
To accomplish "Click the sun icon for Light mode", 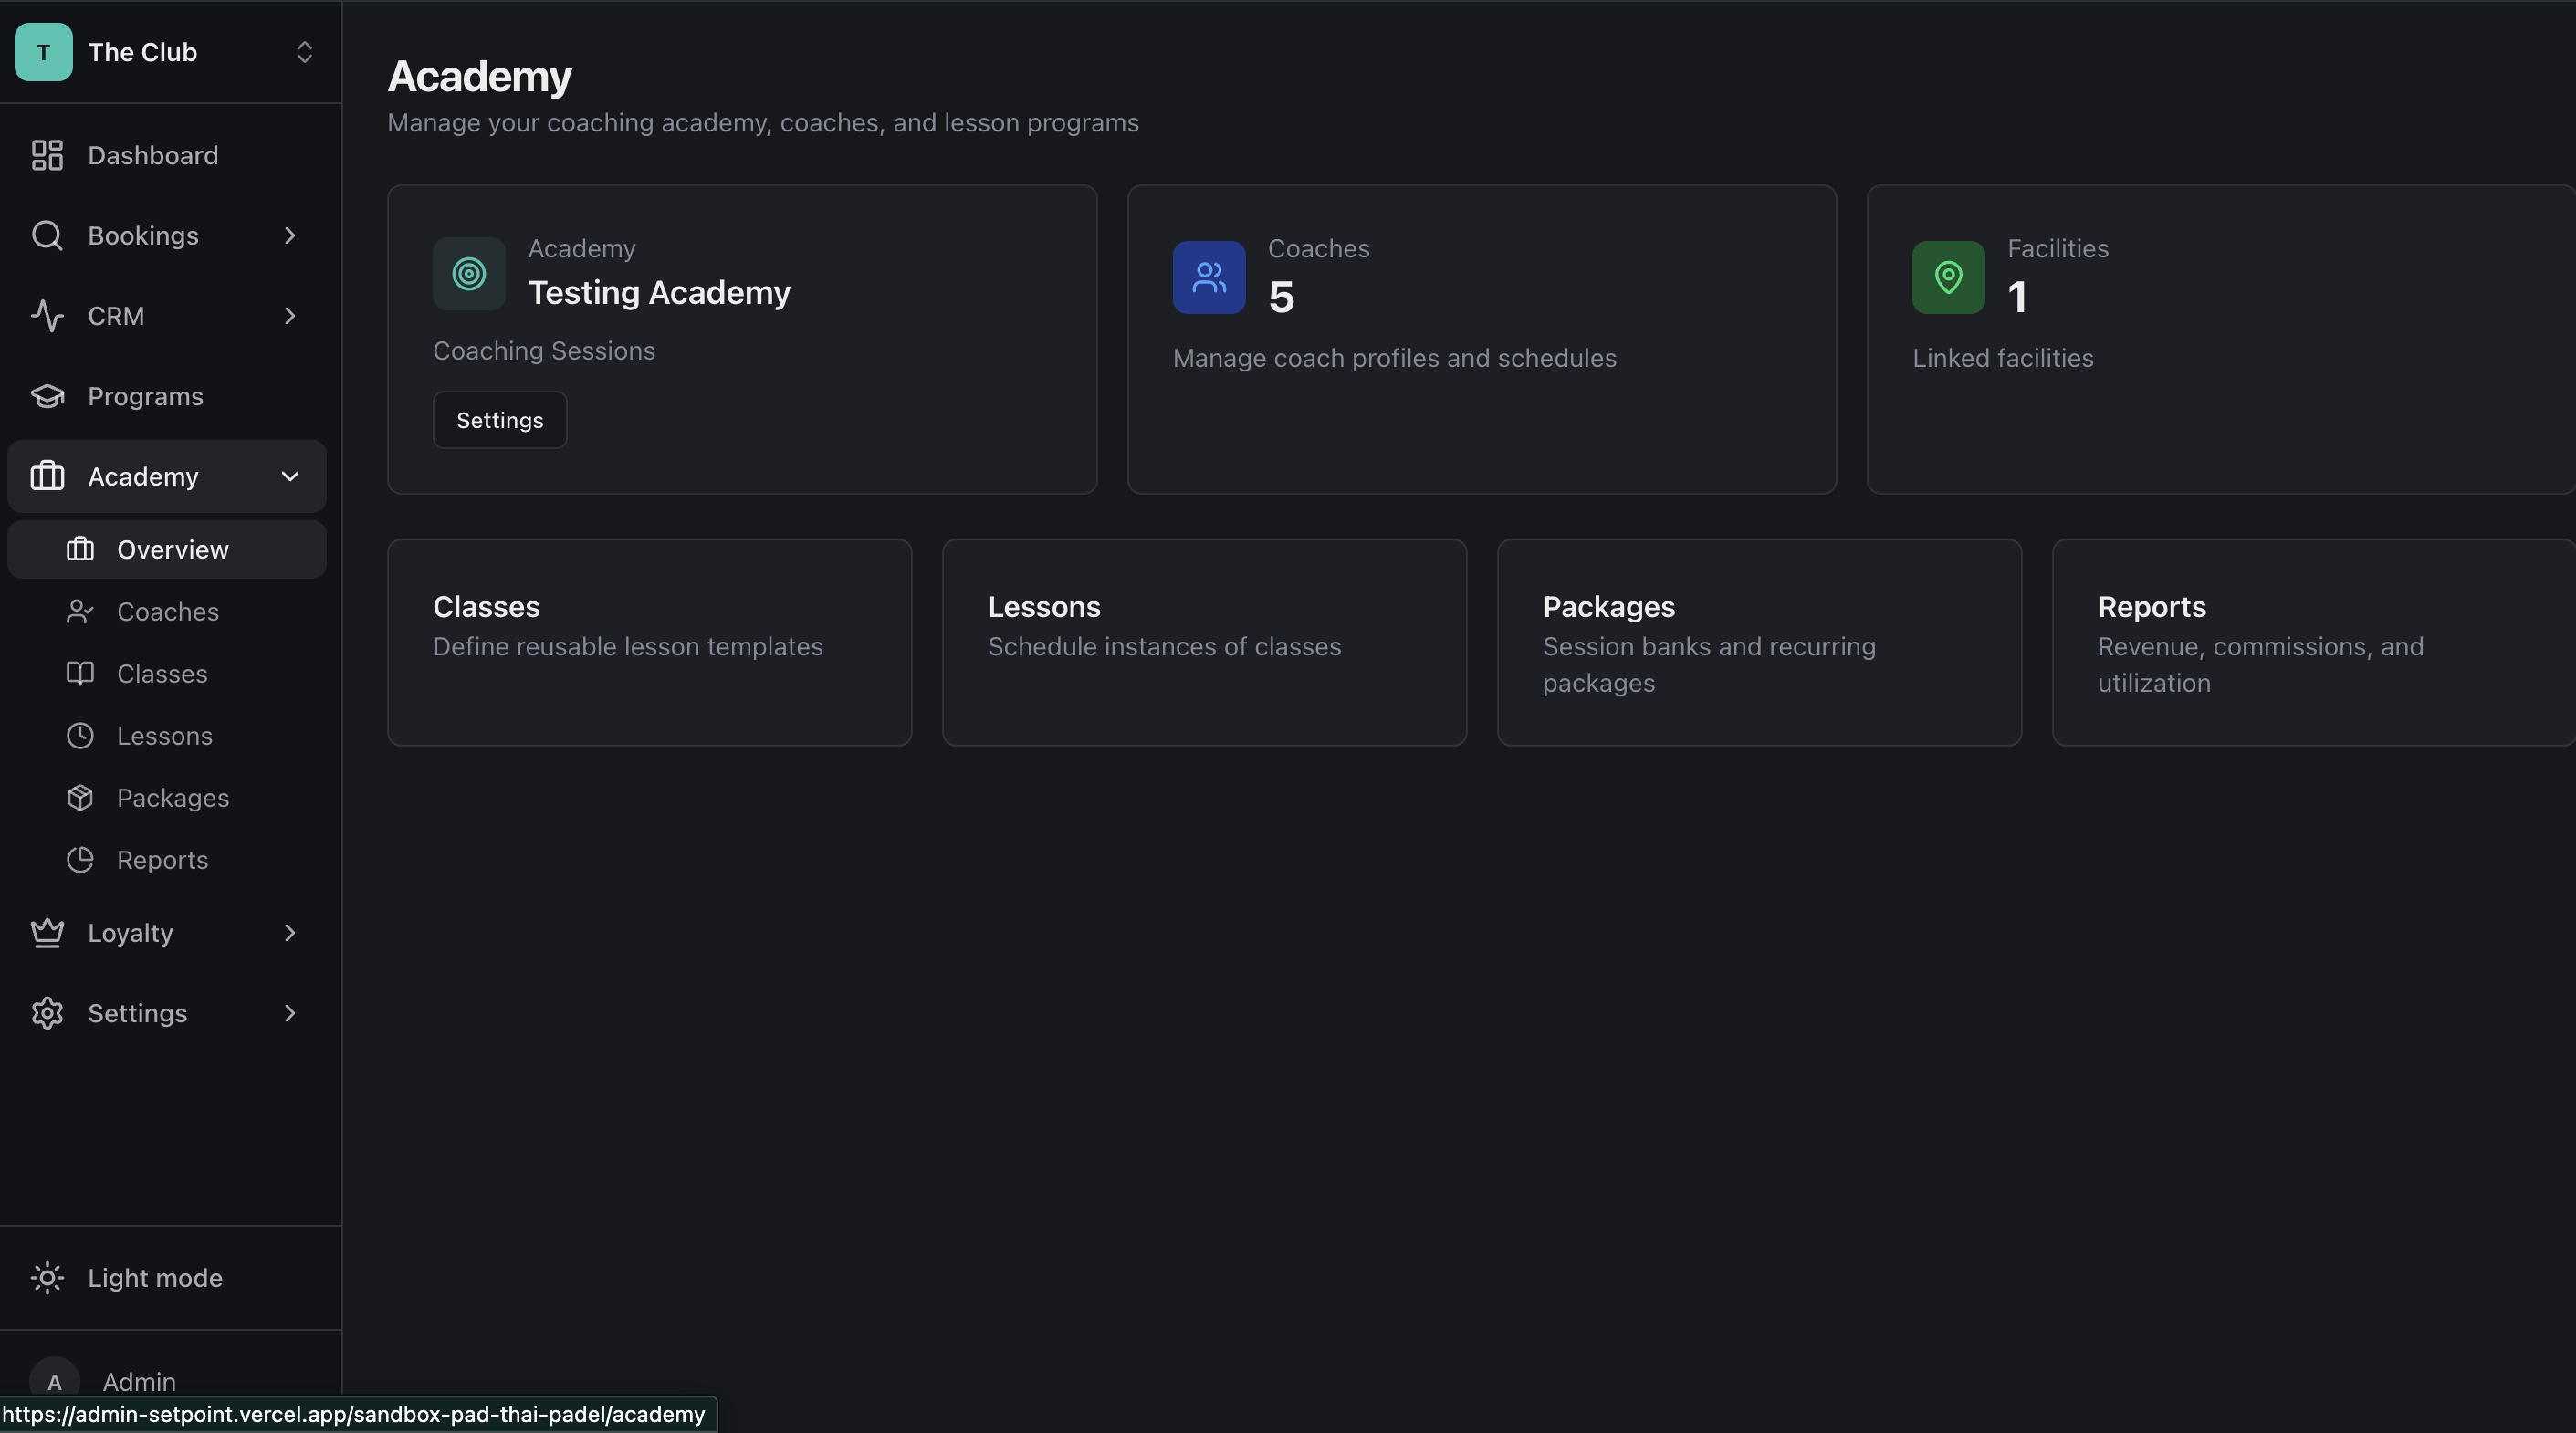I will tap(47, 1277).
